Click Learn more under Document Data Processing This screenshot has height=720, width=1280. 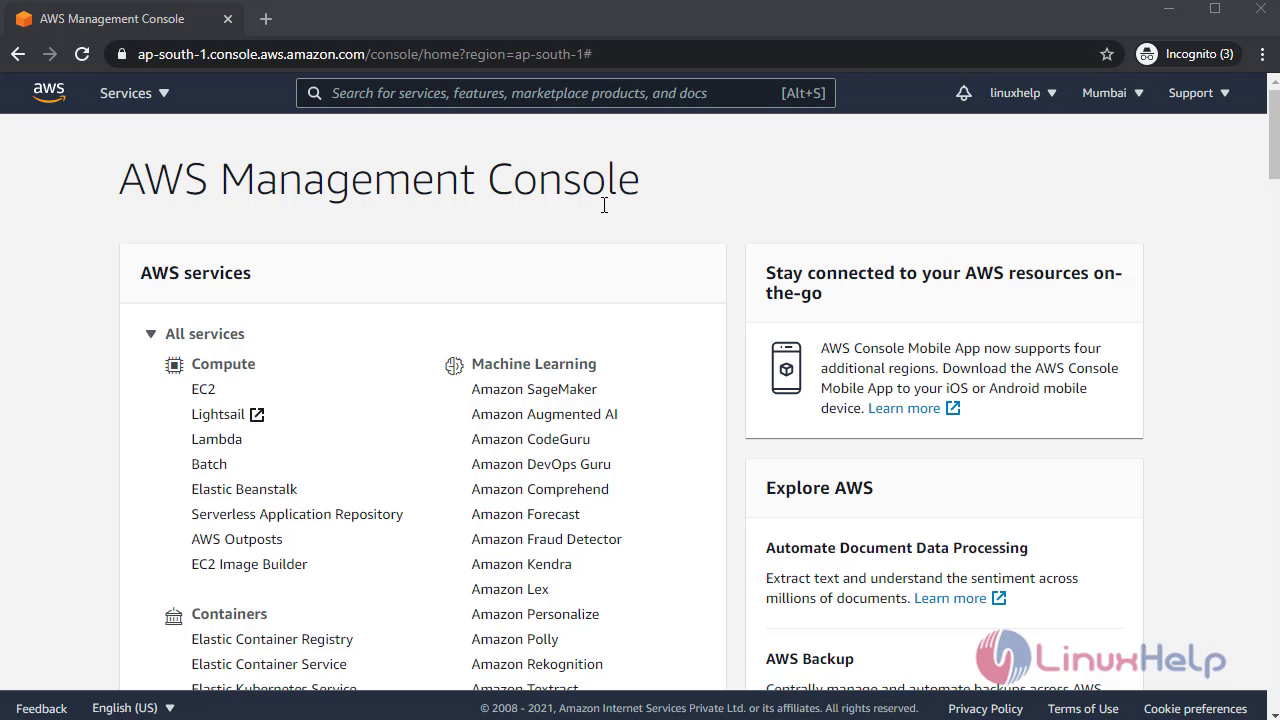point(960,598)
